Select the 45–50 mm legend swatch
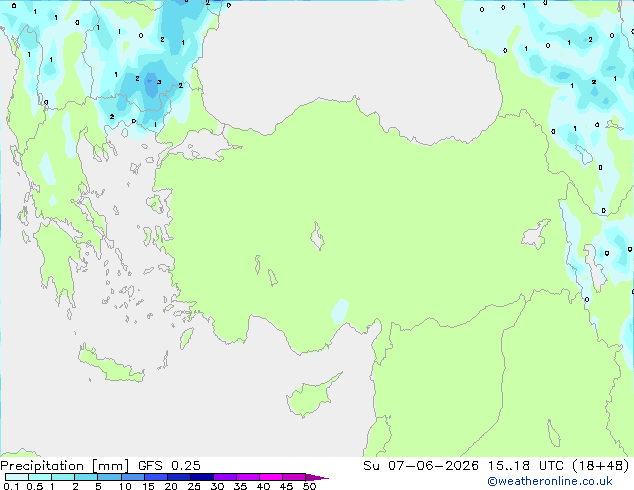 pos(294,477)
